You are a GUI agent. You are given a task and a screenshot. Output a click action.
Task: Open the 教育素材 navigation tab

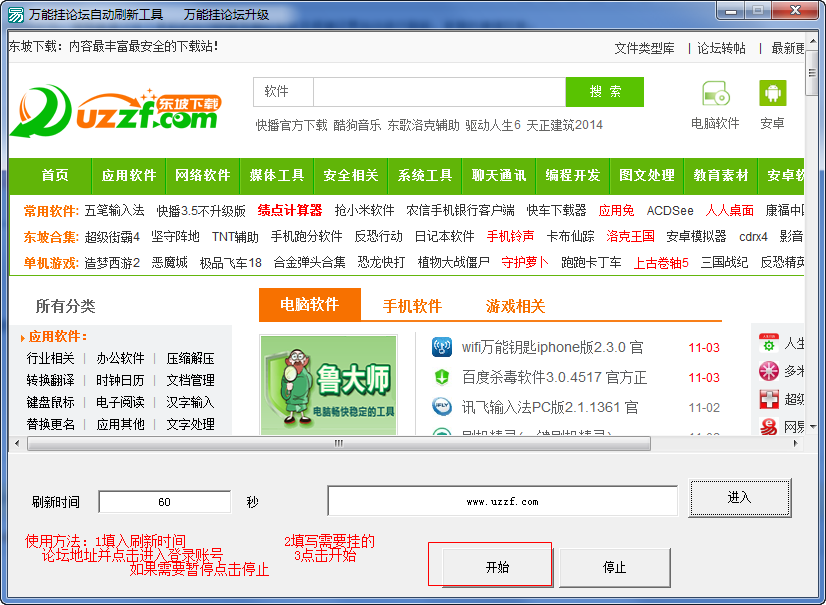[x=721, y=175]
